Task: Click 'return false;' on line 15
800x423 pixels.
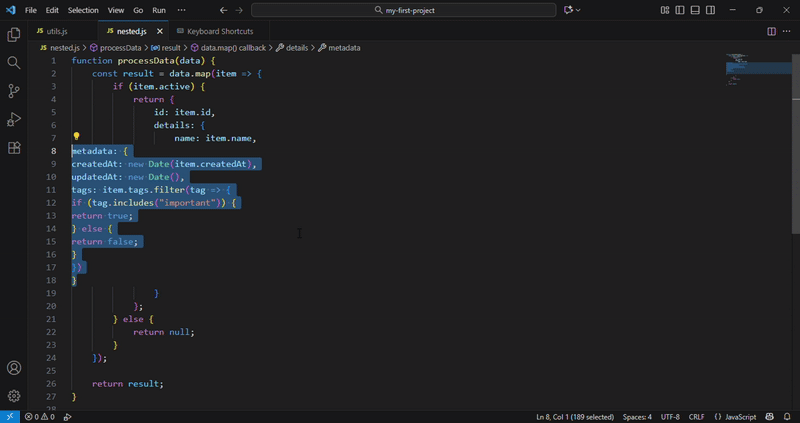Action: point(105,242)
